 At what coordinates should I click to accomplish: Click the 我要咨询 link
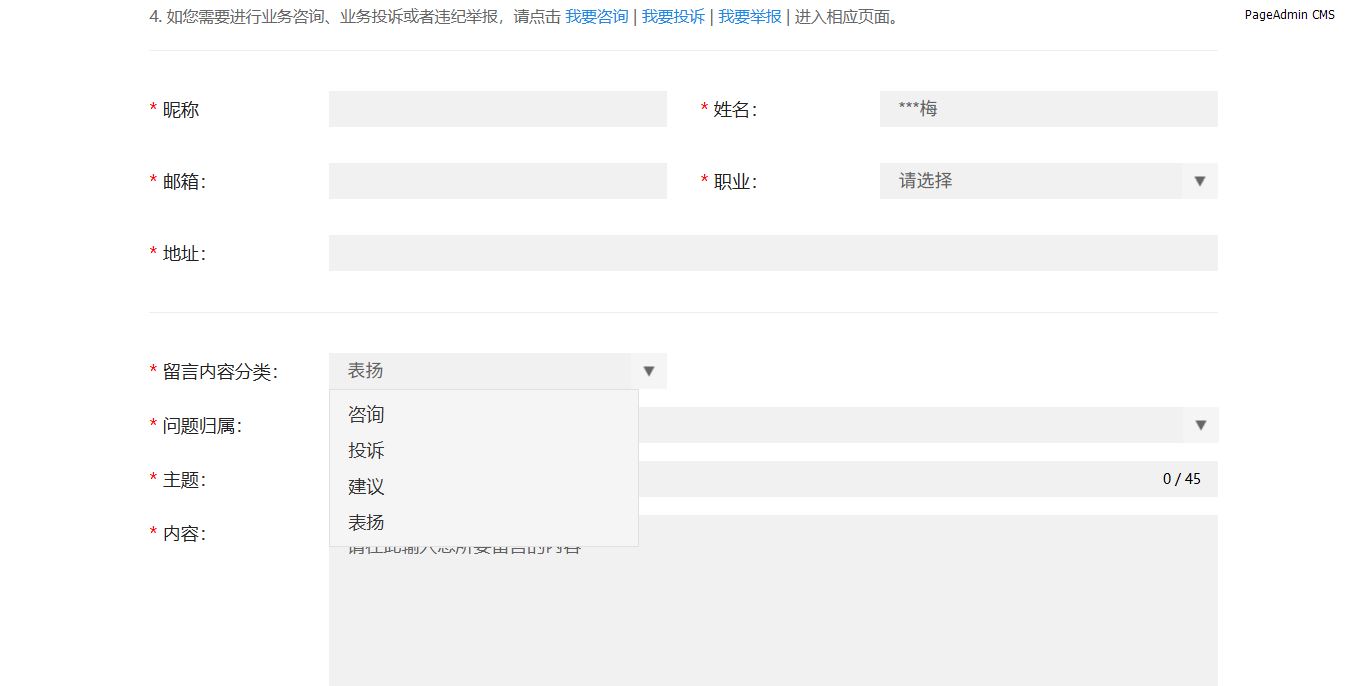pos(596,17)
